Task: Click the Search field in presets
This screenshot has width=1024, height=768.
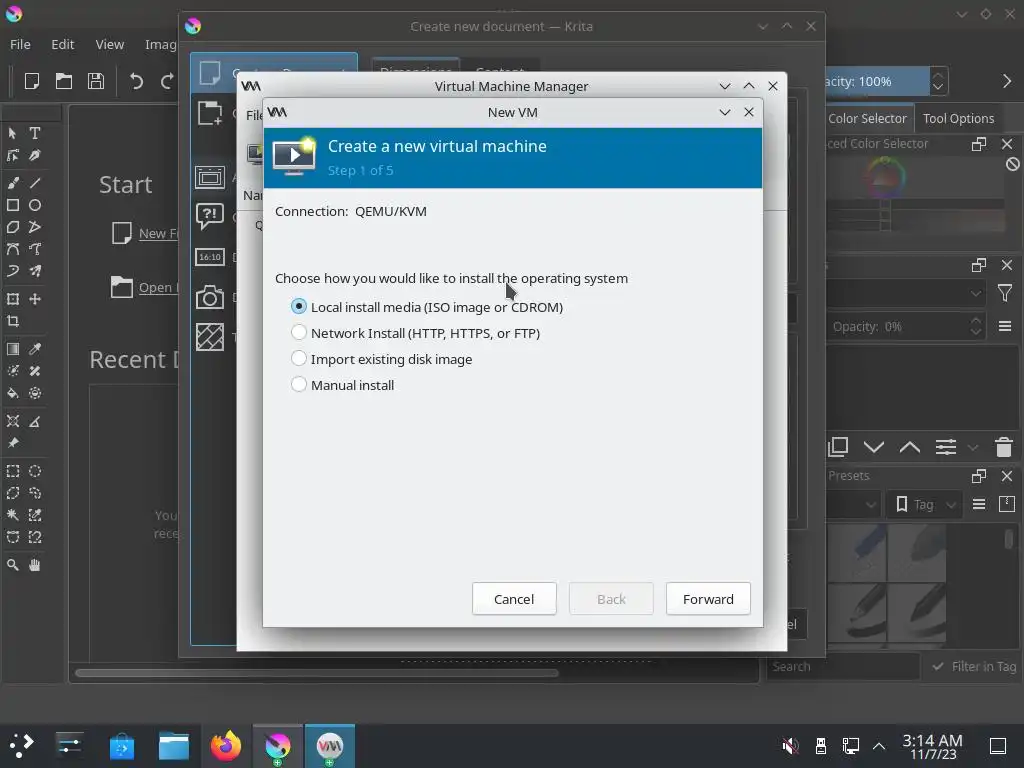Action: (842, 667)
